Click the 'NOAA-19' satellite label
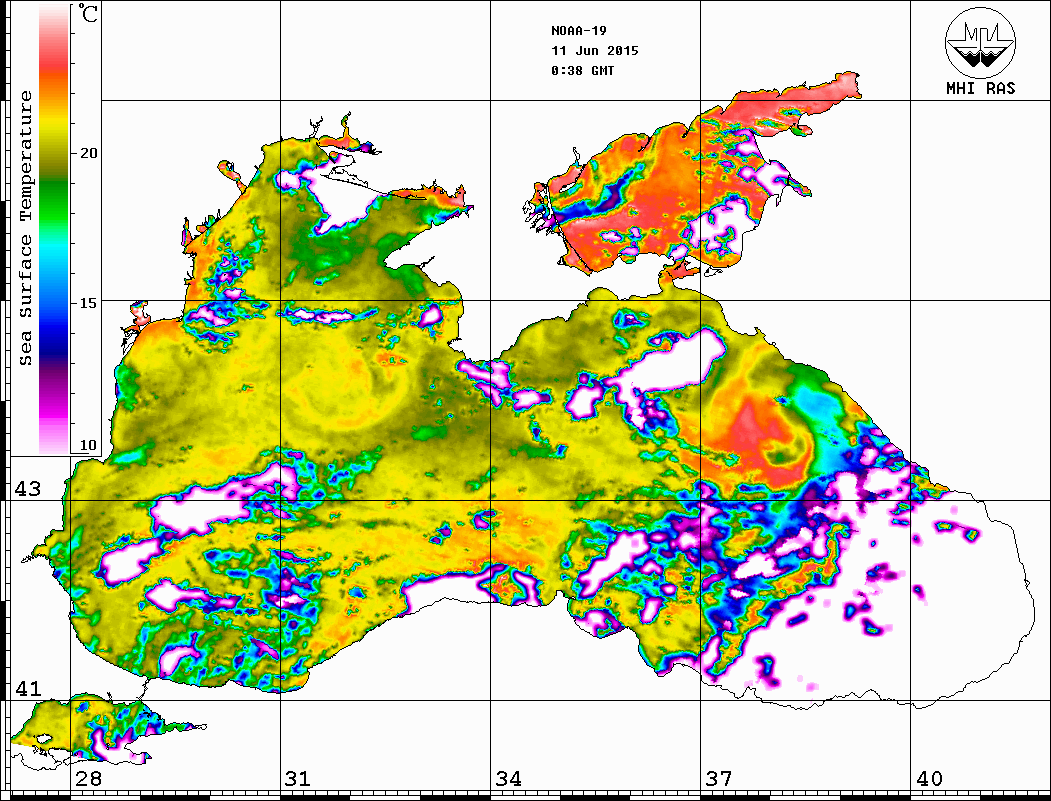This screenshot has width=1051, height=801. 579,31
